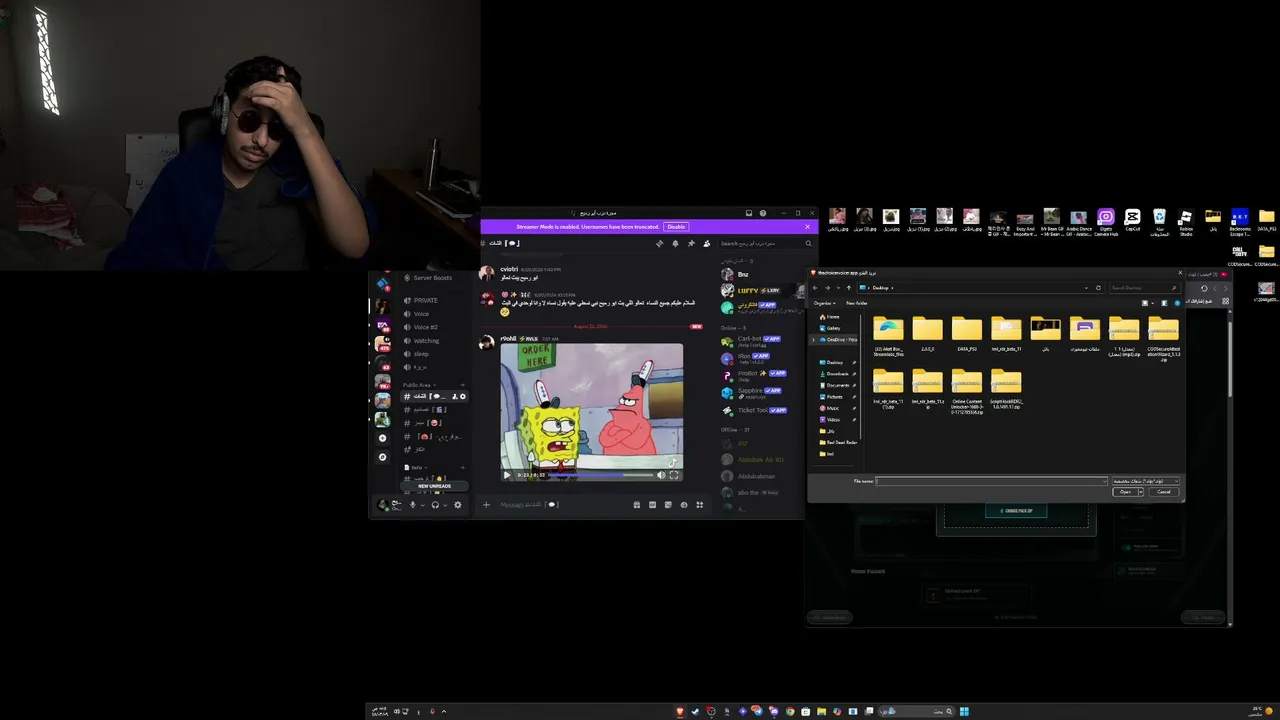
Task: Open headphone output options arrow
Action: coord(445,505)
